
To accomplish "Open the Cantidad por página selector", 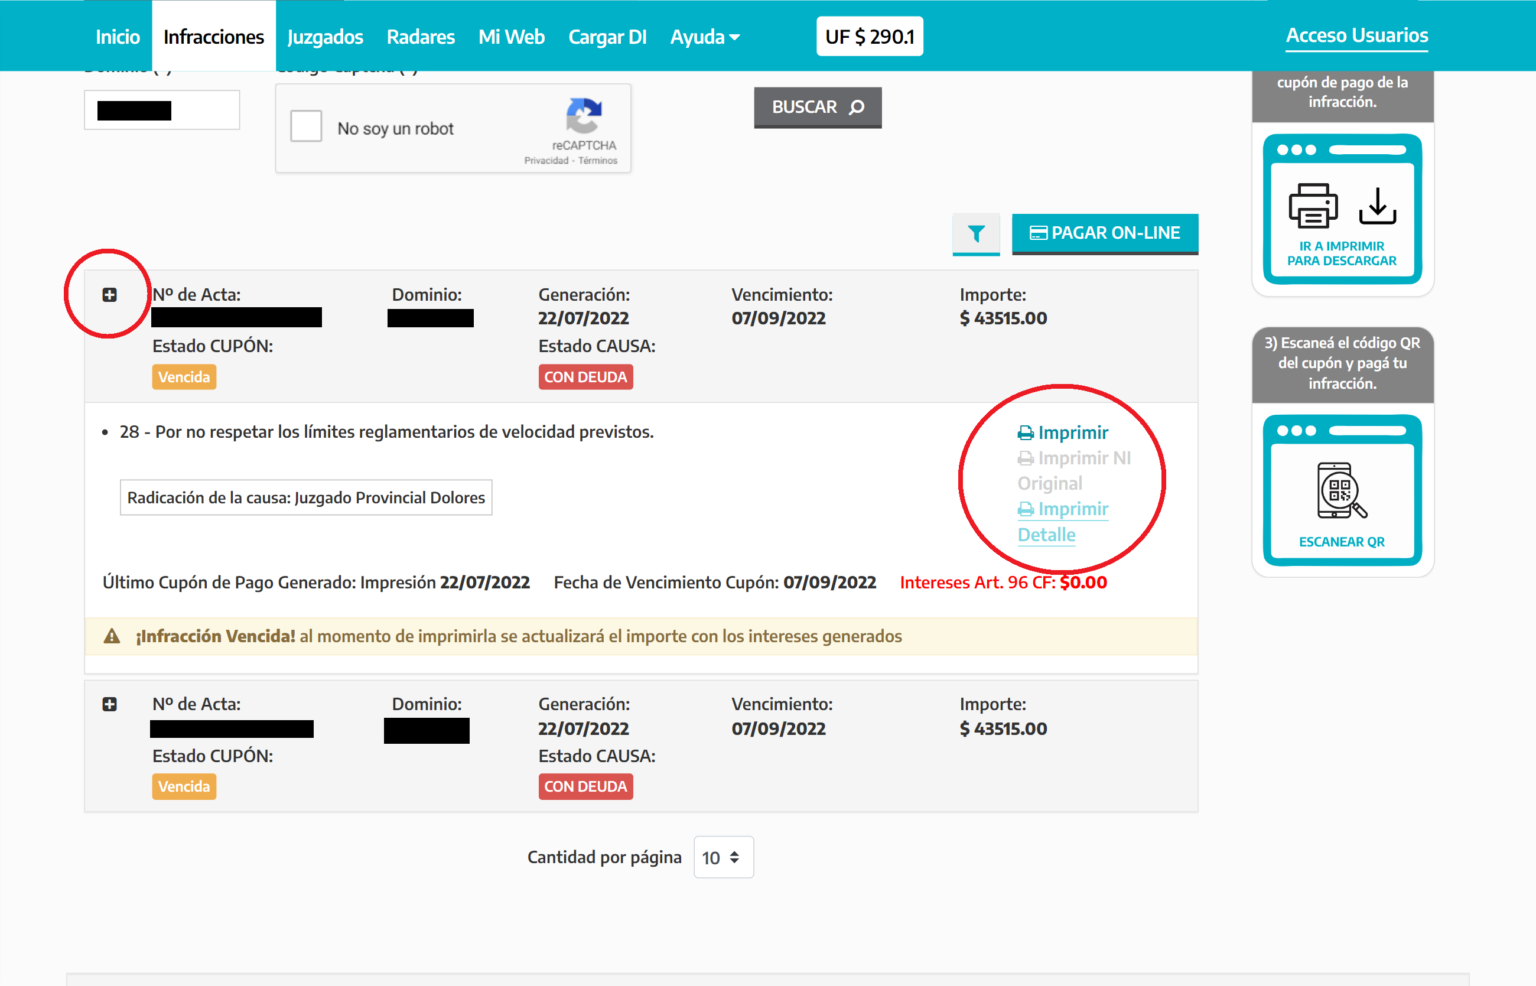I will click(723, 857).
